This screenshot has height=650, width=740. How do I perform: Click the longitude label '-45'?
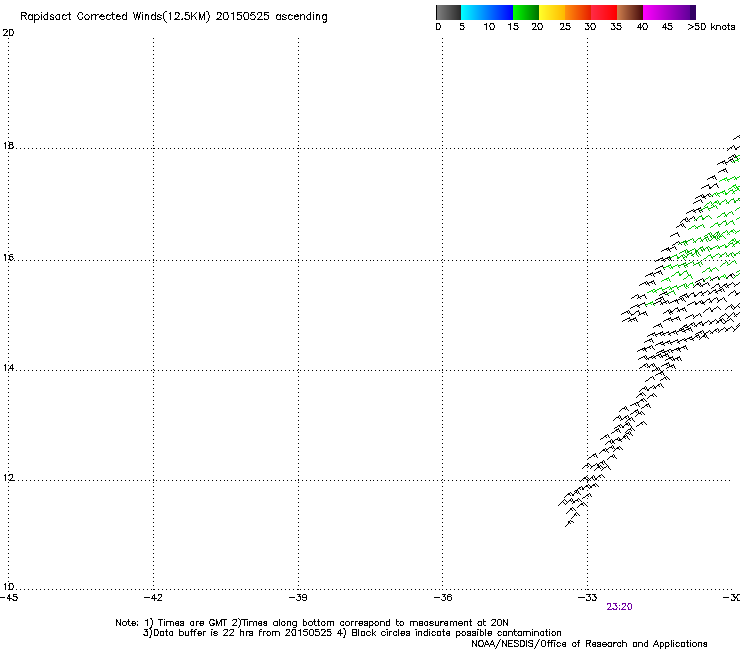[8, 598]
